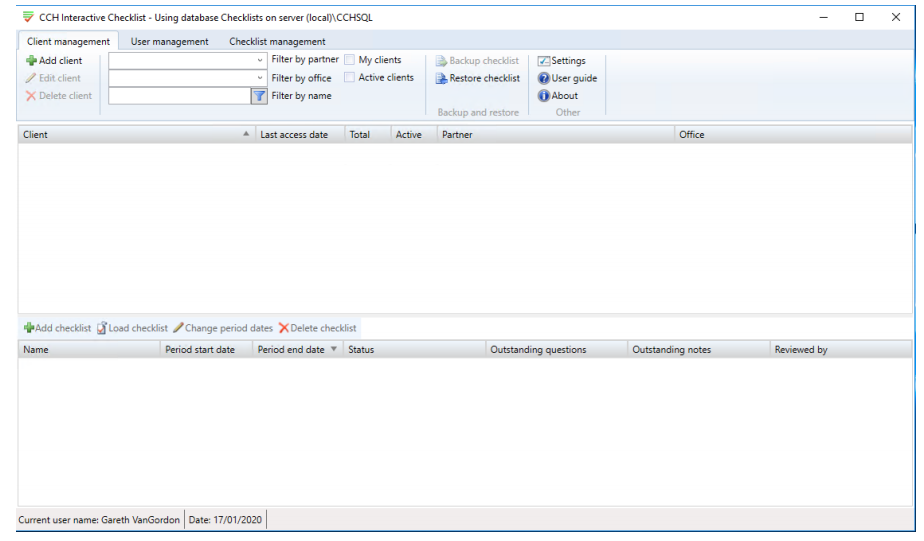Open Settings from the Other group
The height and width of the screenshot is (541, 924).
pos(562,61)
